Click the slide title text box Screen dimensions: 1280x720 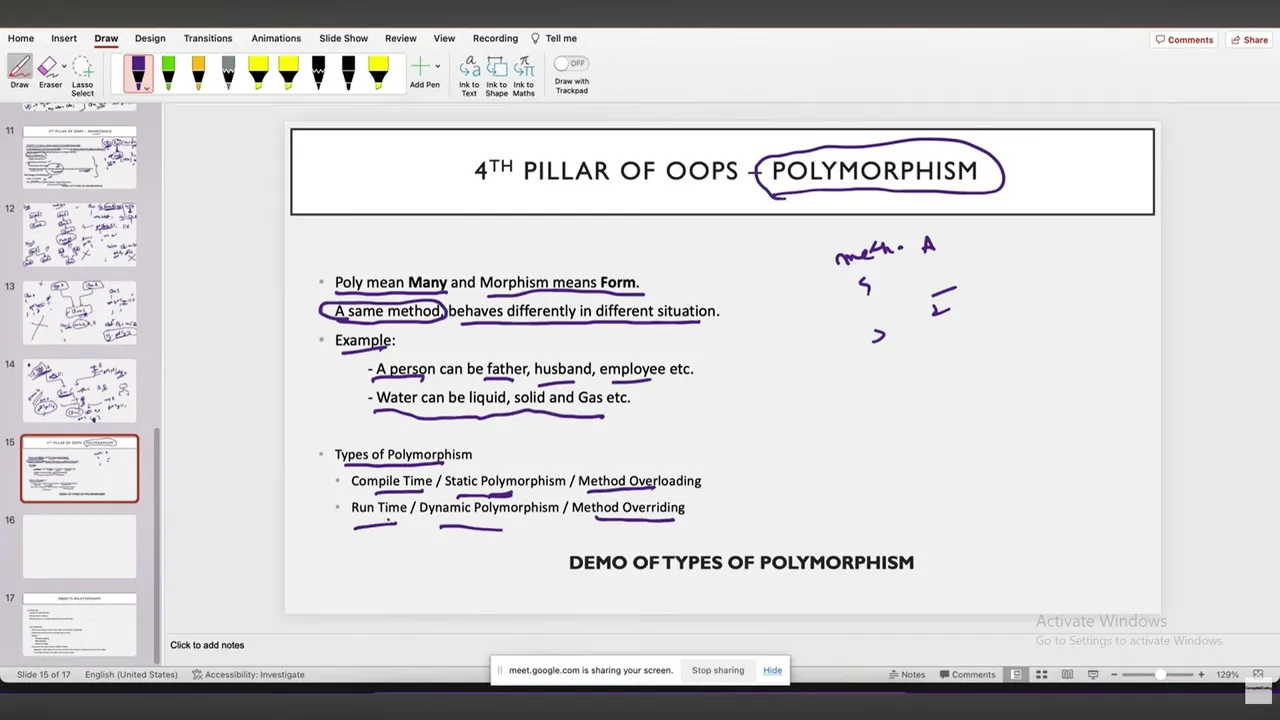pos(722,171)
